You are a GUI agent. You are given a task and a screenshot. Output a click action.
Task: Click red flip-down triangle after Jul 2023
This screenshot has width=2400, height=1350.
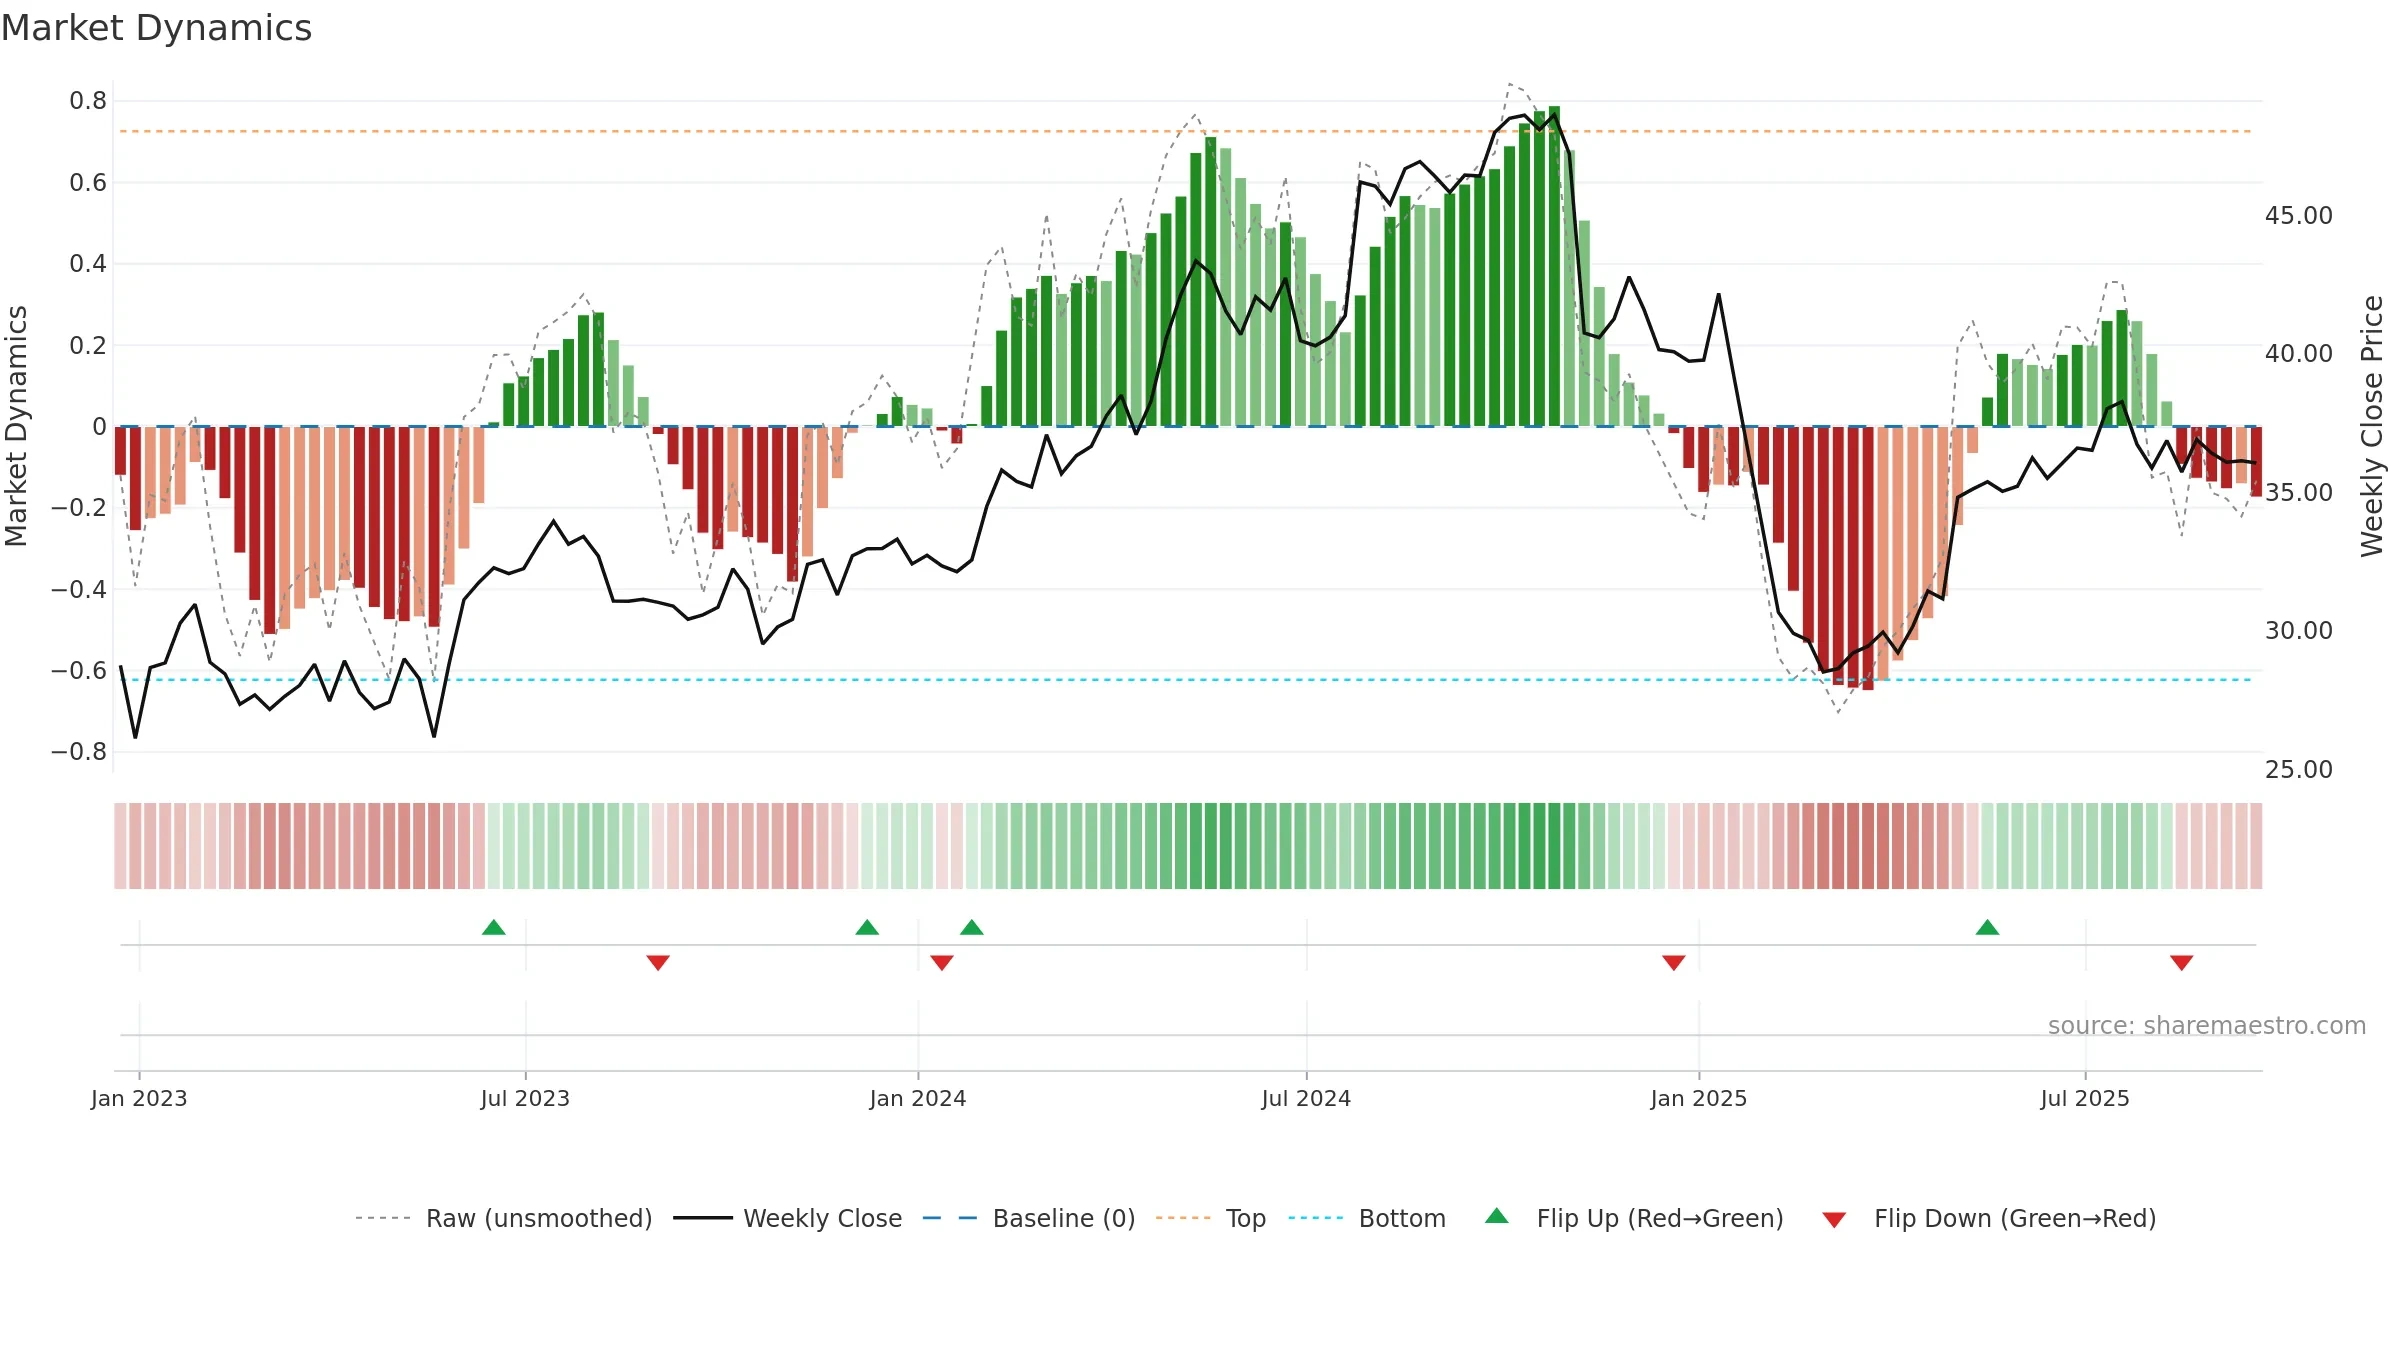[658, 962]
